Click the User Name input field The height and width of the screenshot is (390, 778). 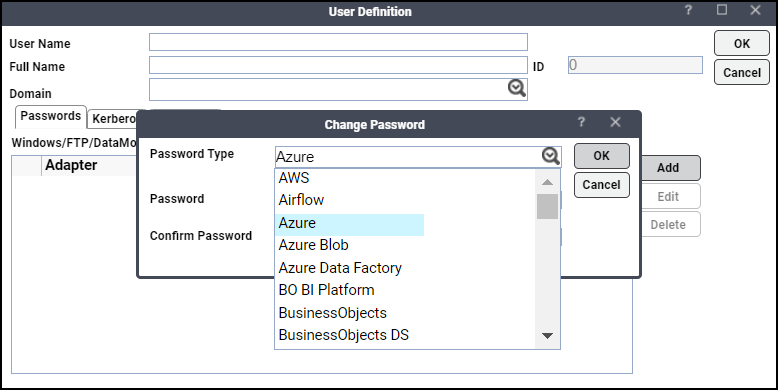338,42
